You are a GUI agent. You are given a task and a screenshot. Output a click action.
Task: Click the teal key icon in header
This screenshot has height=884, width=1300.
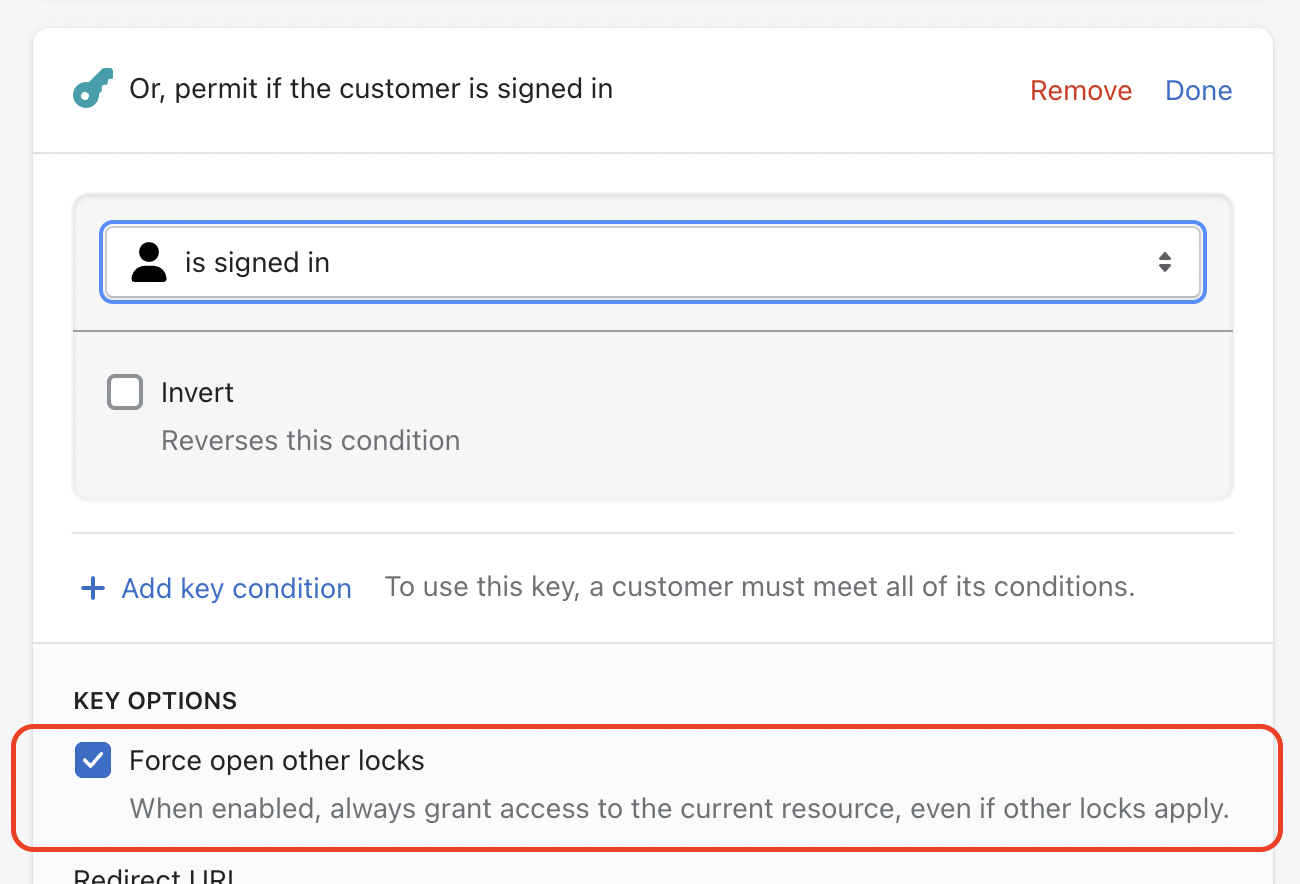click(93, 88)
